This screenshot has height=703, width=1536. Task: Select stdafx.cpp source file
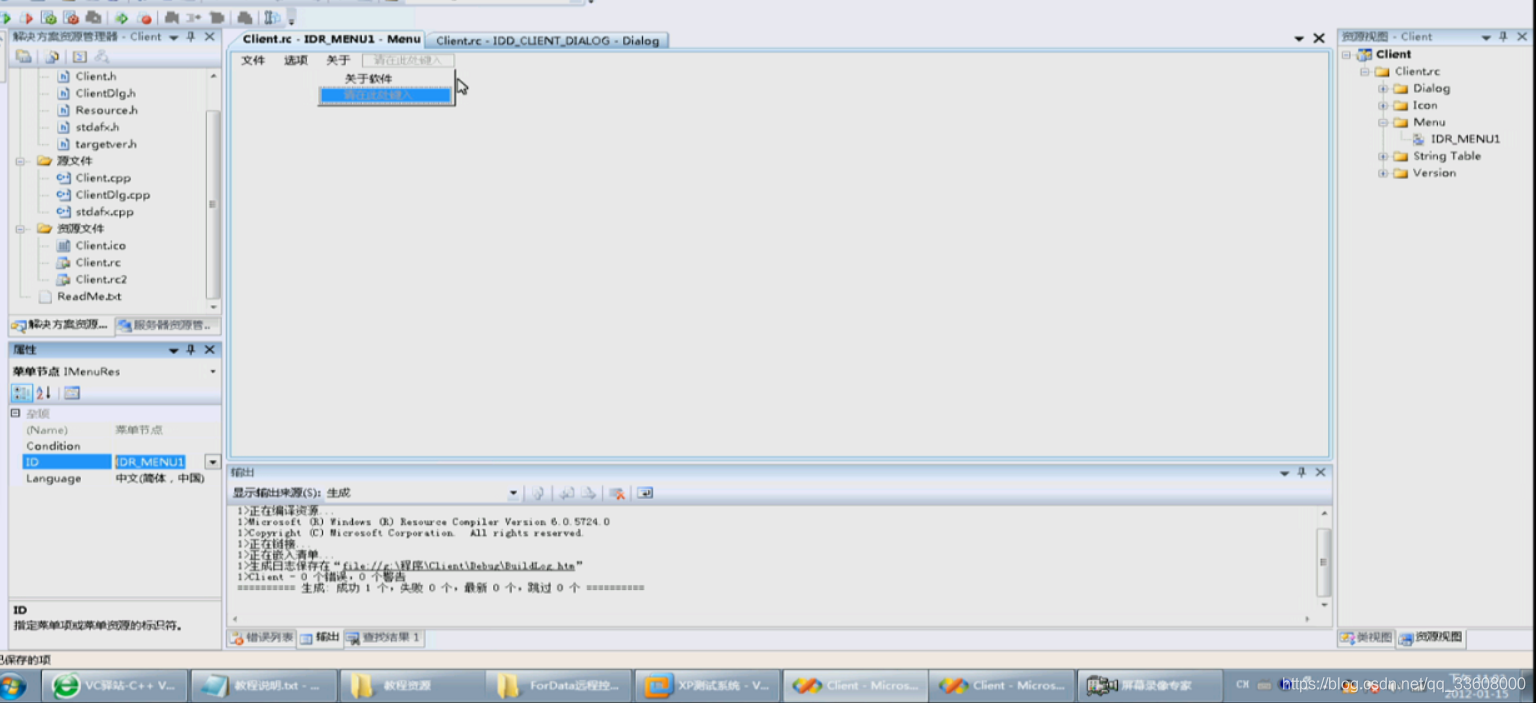click(x=104, y=212)
